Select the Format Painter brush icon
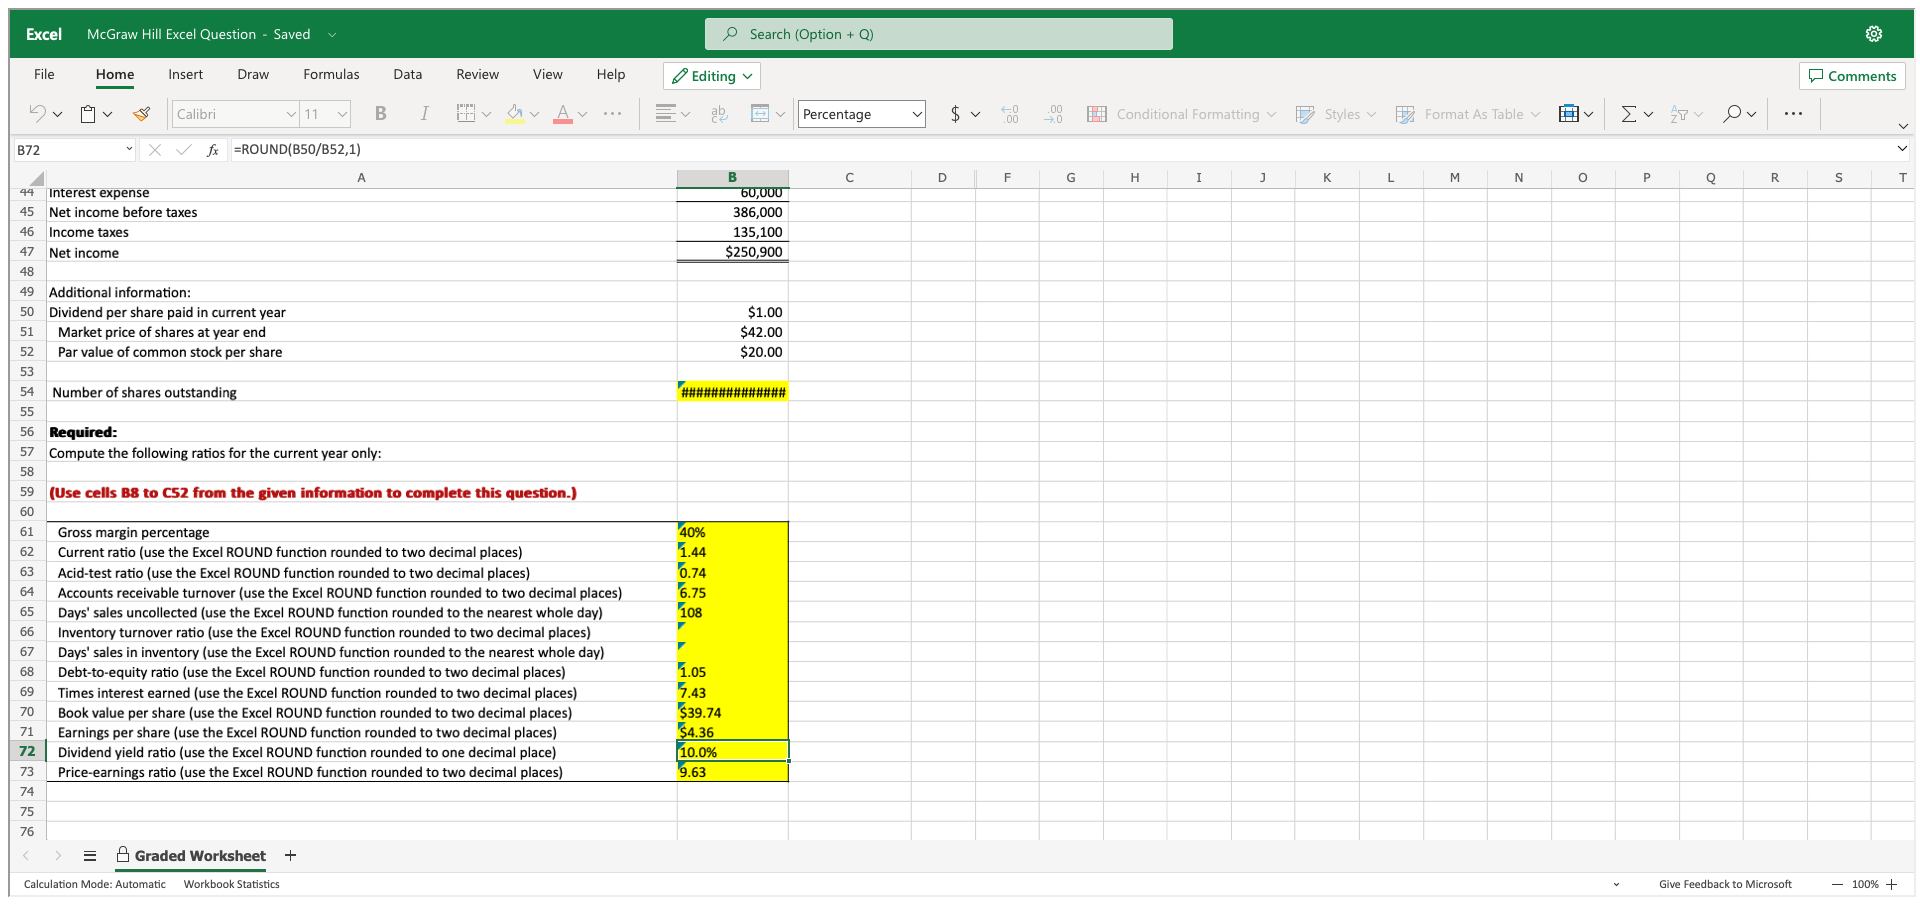Viewport: 1920px width, 922px height. click(x=141, y=114)
